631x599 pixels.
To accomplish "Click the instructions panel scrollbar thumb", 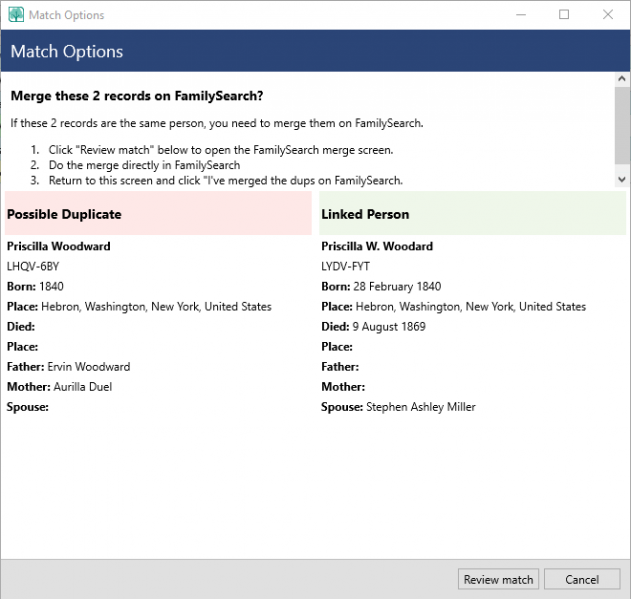I will (x=622, y=125).
